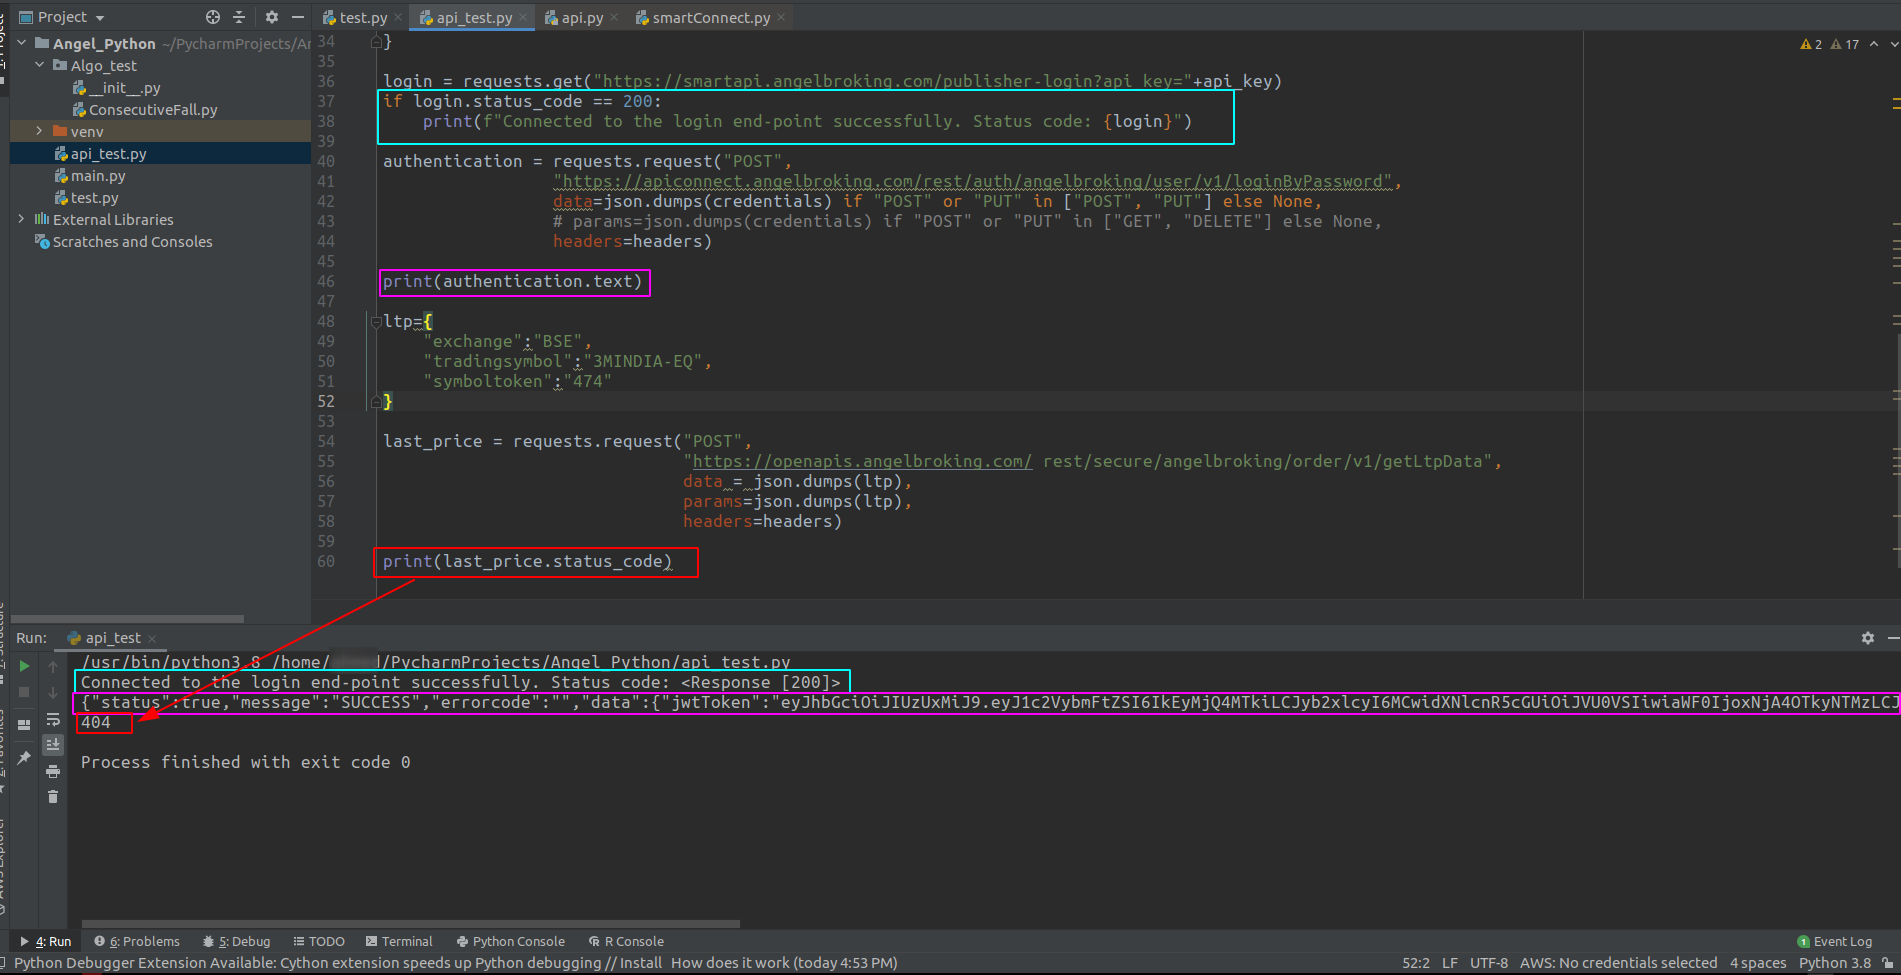Fold code block ending at line 34
1901x975 pixels.
pos(375,41)
